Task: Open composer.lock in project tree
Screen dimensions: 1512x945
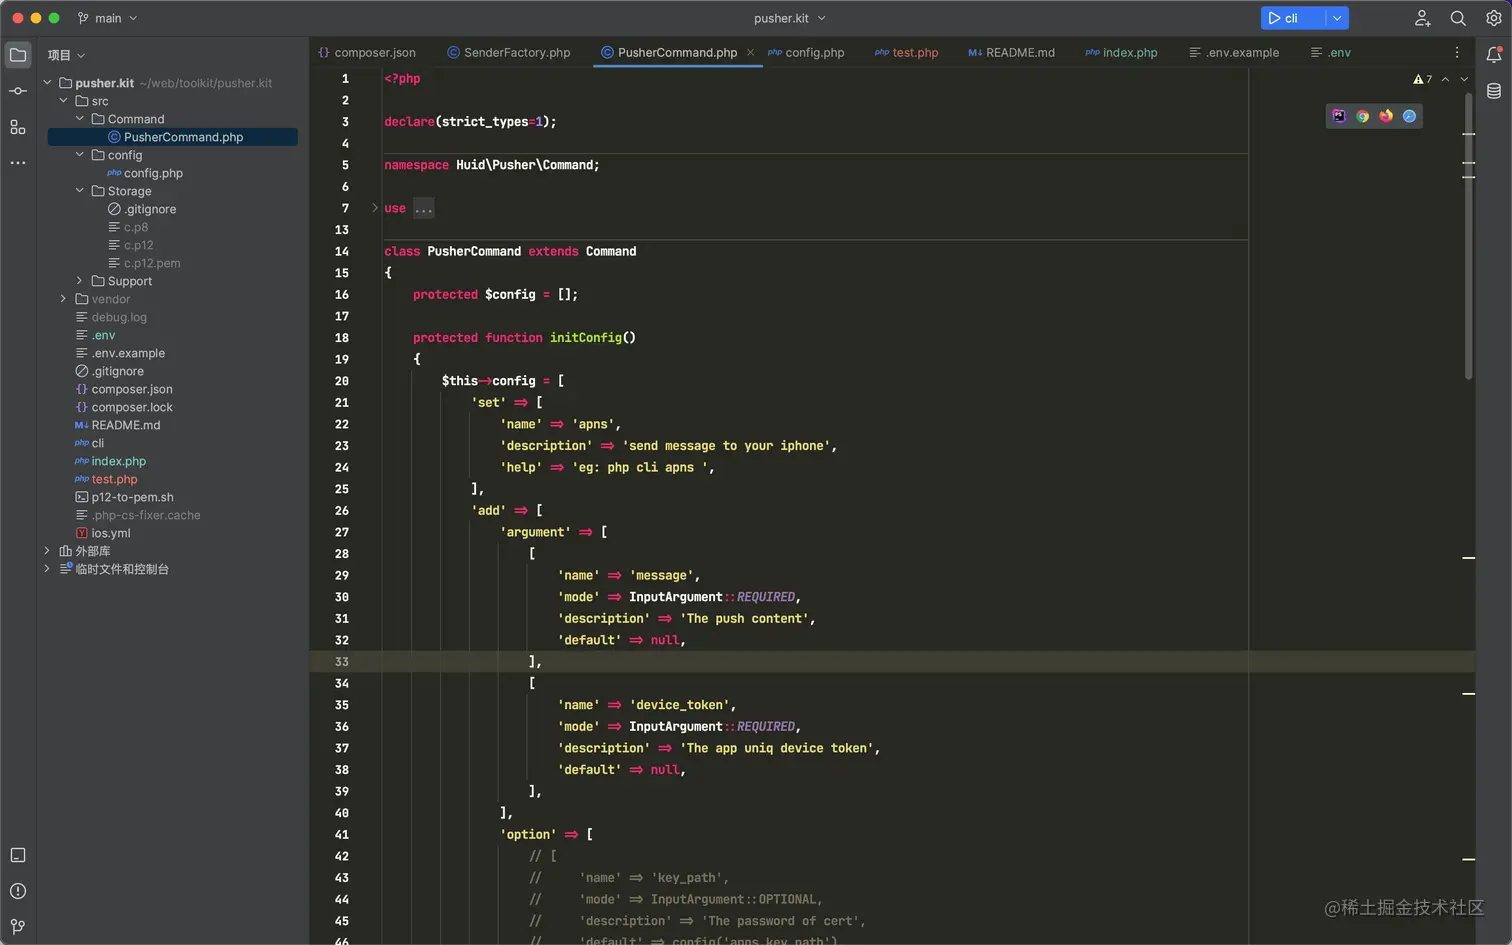Action: pyautogui.click(x=123, y=407)
